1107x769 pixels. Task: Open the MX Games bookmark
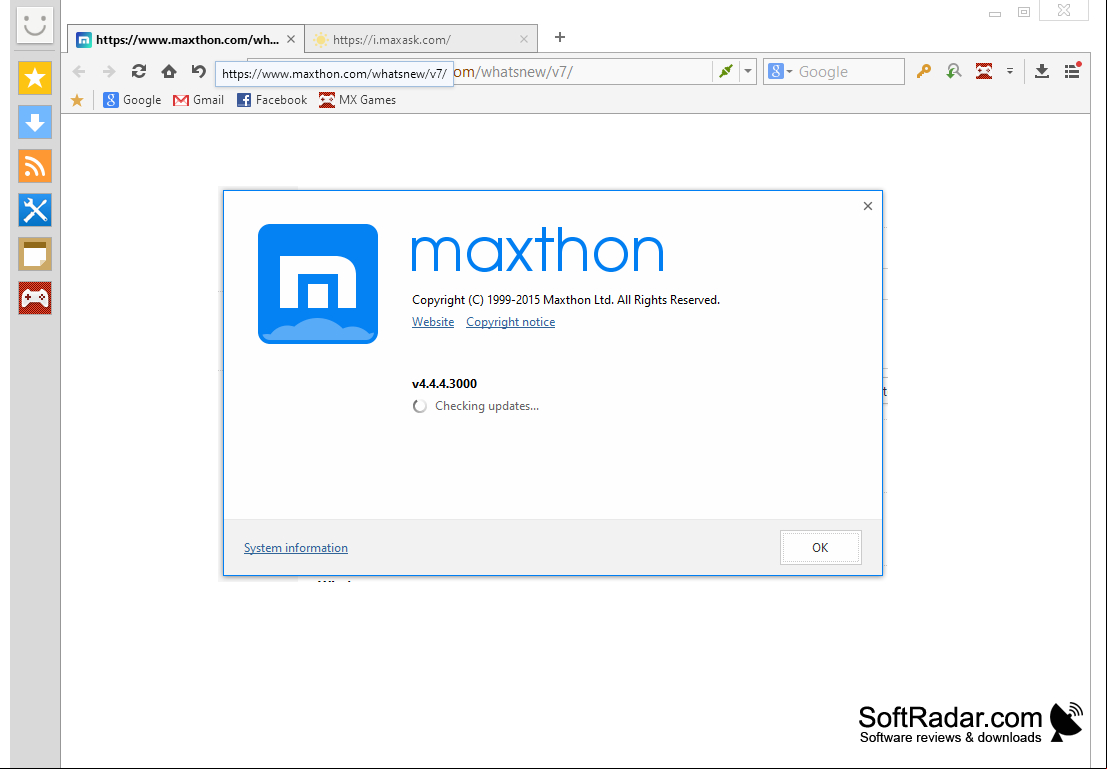pyautogui.click(x=357, y=100)
